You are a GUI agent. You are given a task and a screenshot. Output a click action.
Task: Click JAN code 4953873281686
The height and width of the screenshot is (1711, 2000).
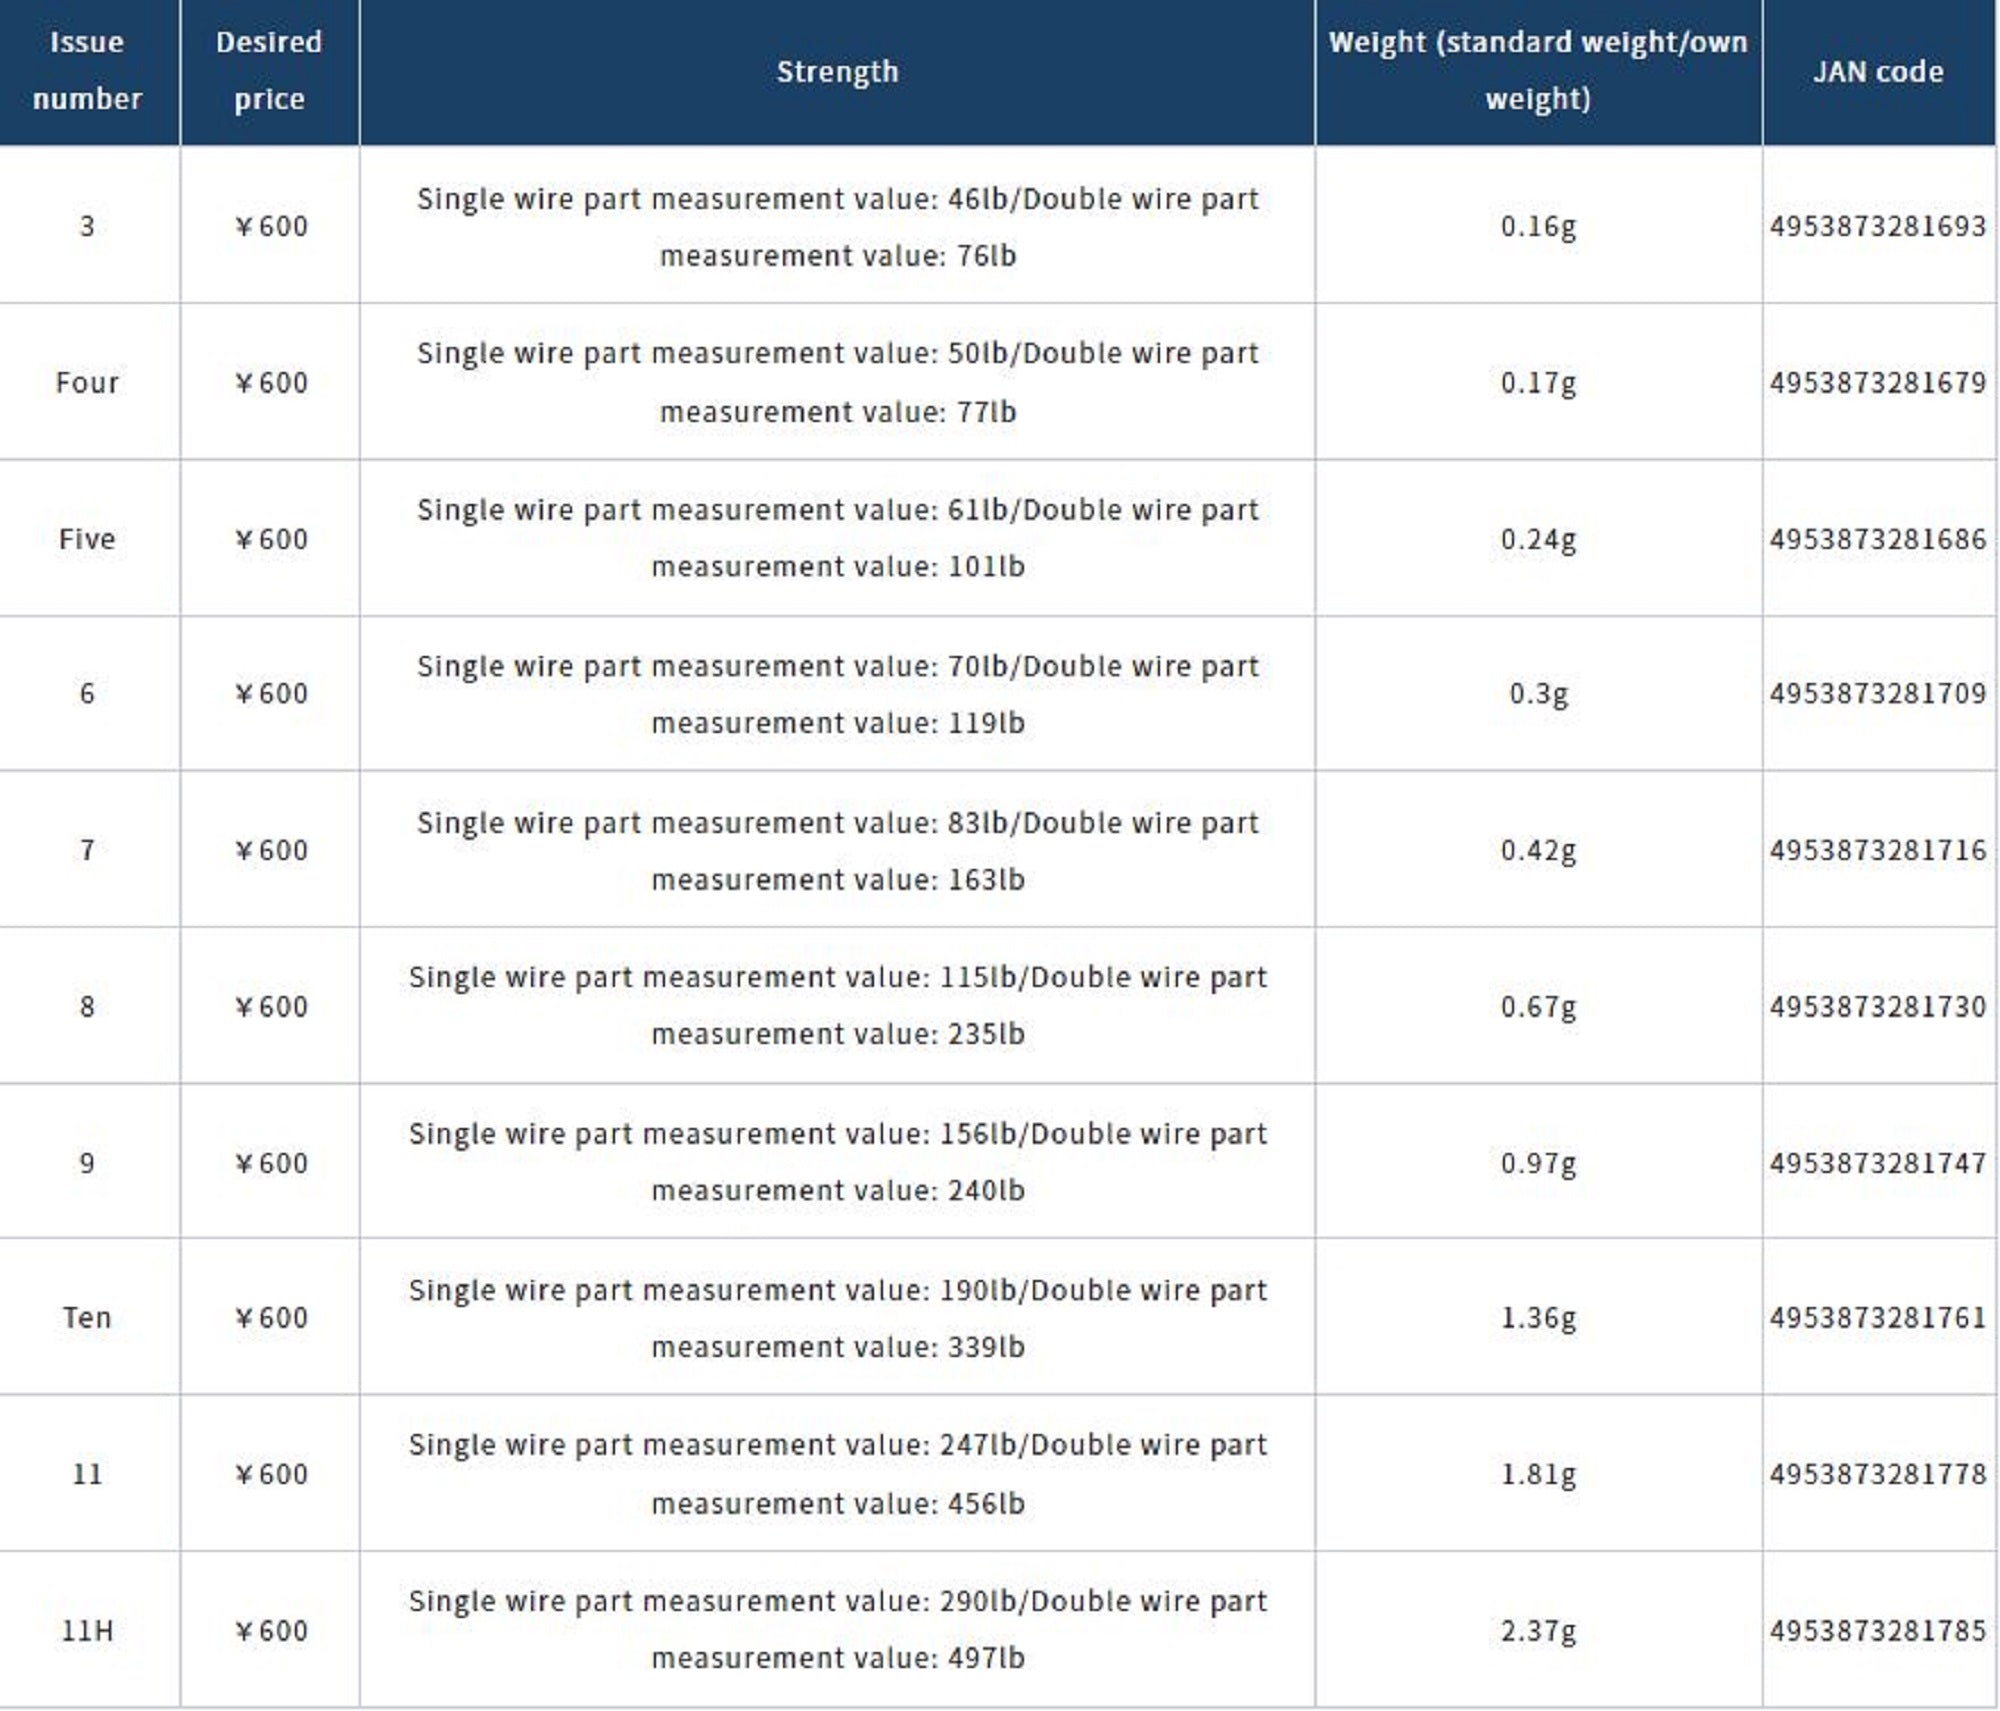[1878, 539]
